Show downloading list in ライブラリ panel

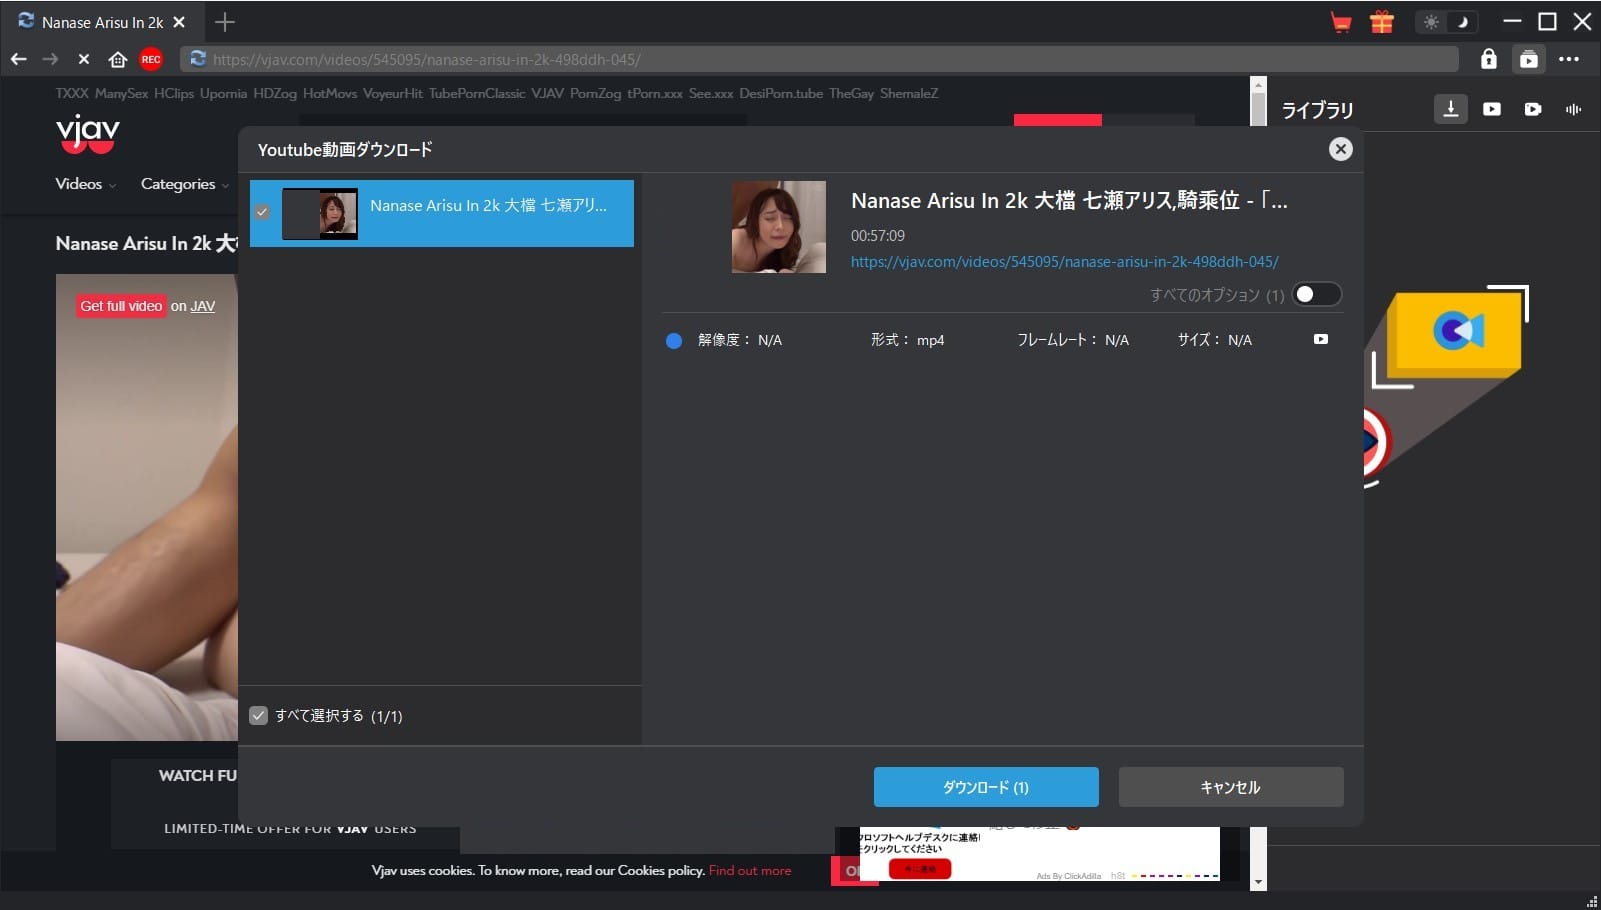1451,109
